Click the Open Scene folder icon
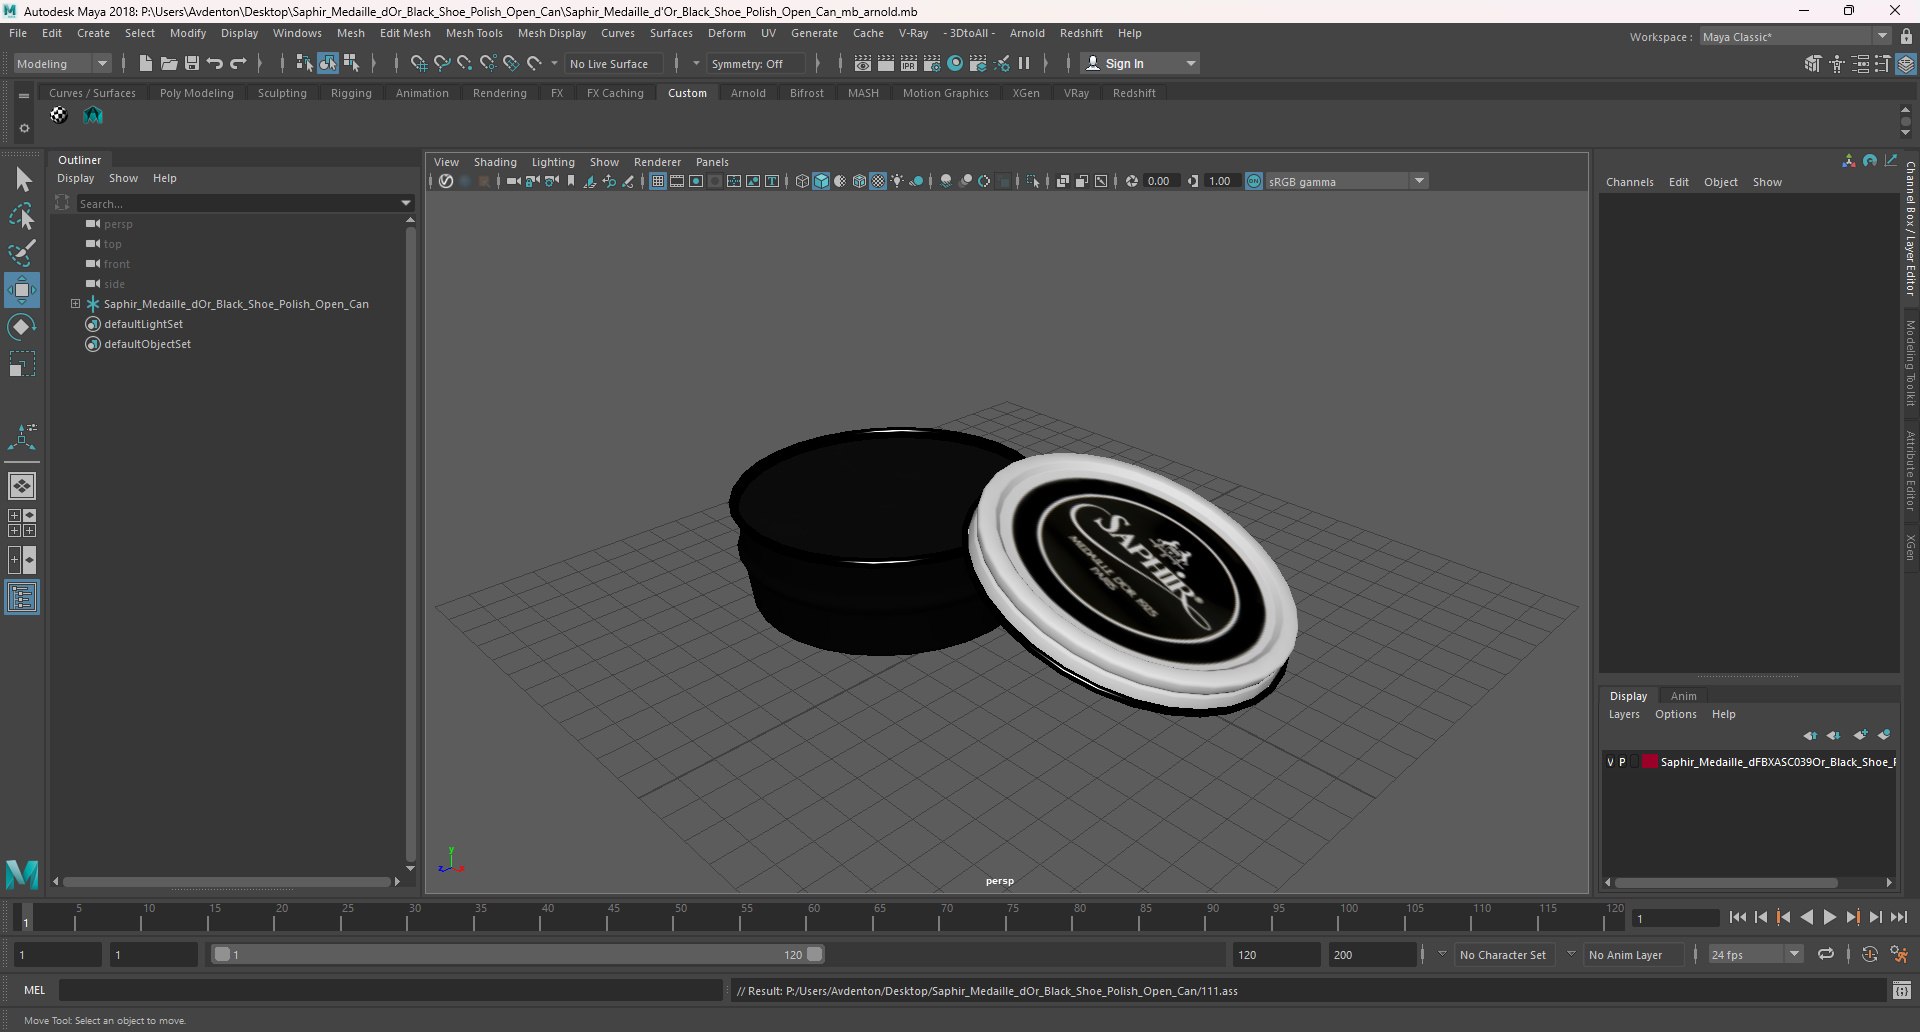 169,63
